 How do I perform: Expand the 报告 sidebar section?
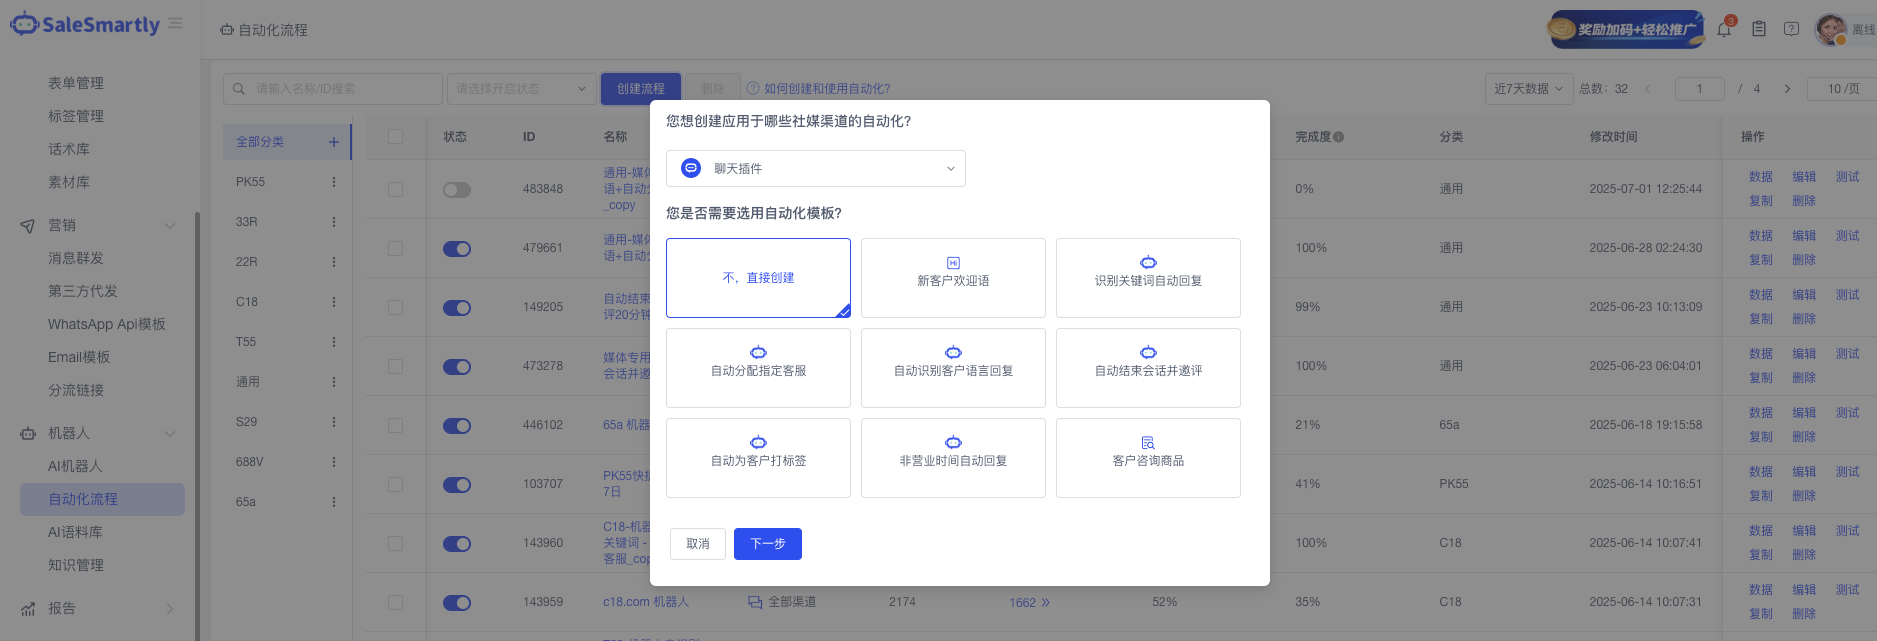[x=170, y=609]
